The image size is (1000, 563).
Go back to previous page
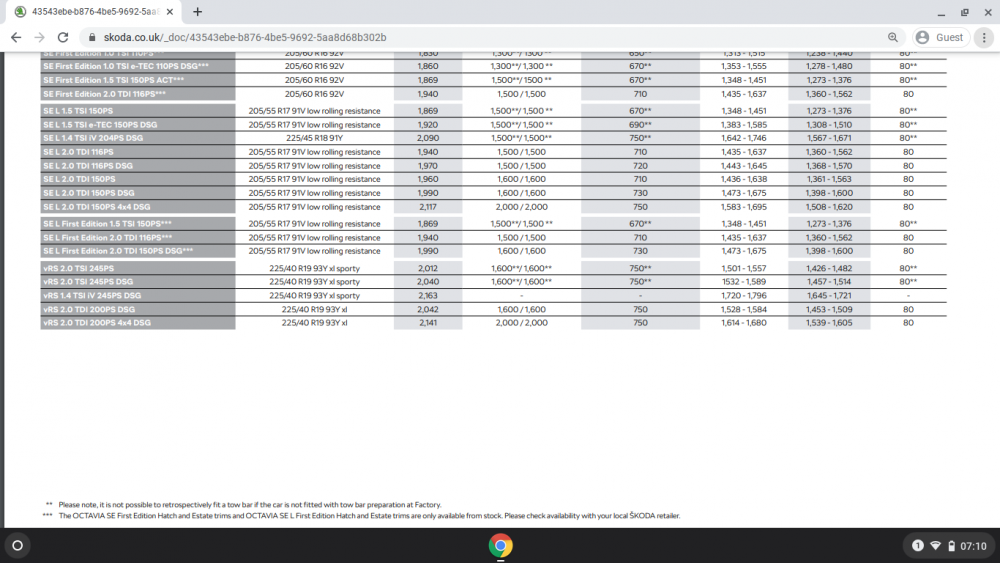16,38
